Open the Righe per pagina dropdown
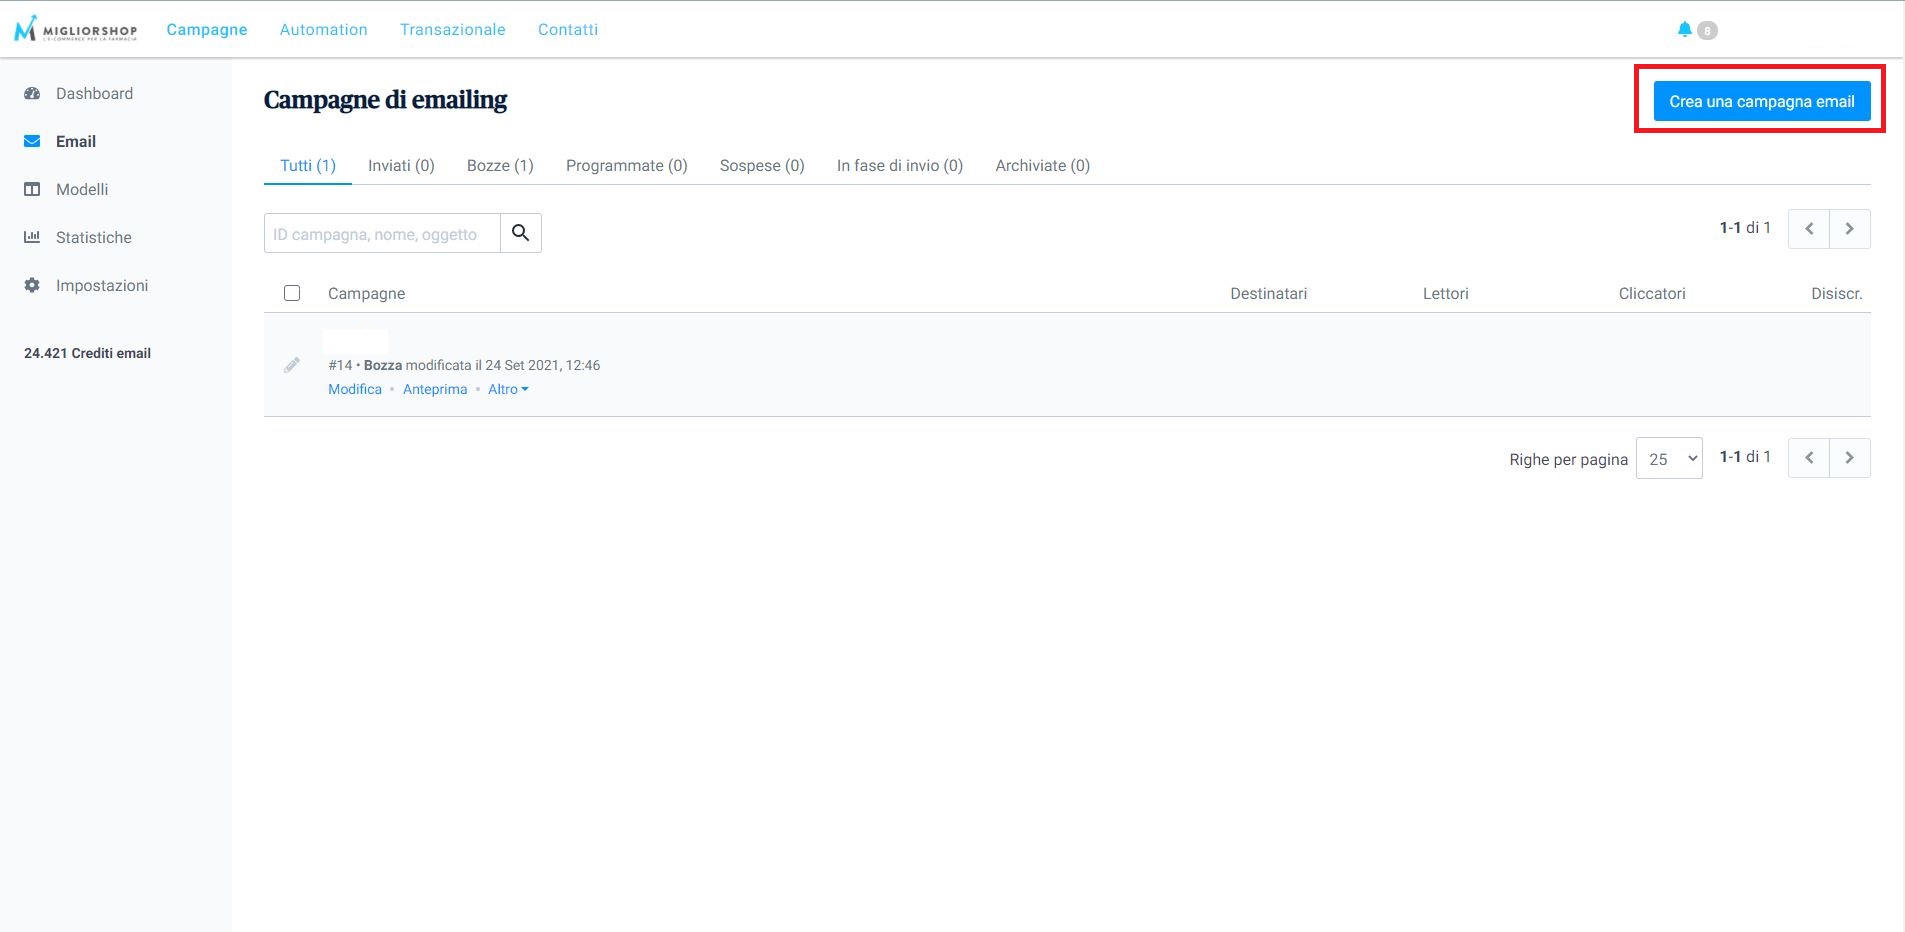Screen dimensions: 1905x932 (x=1668, y=458)
